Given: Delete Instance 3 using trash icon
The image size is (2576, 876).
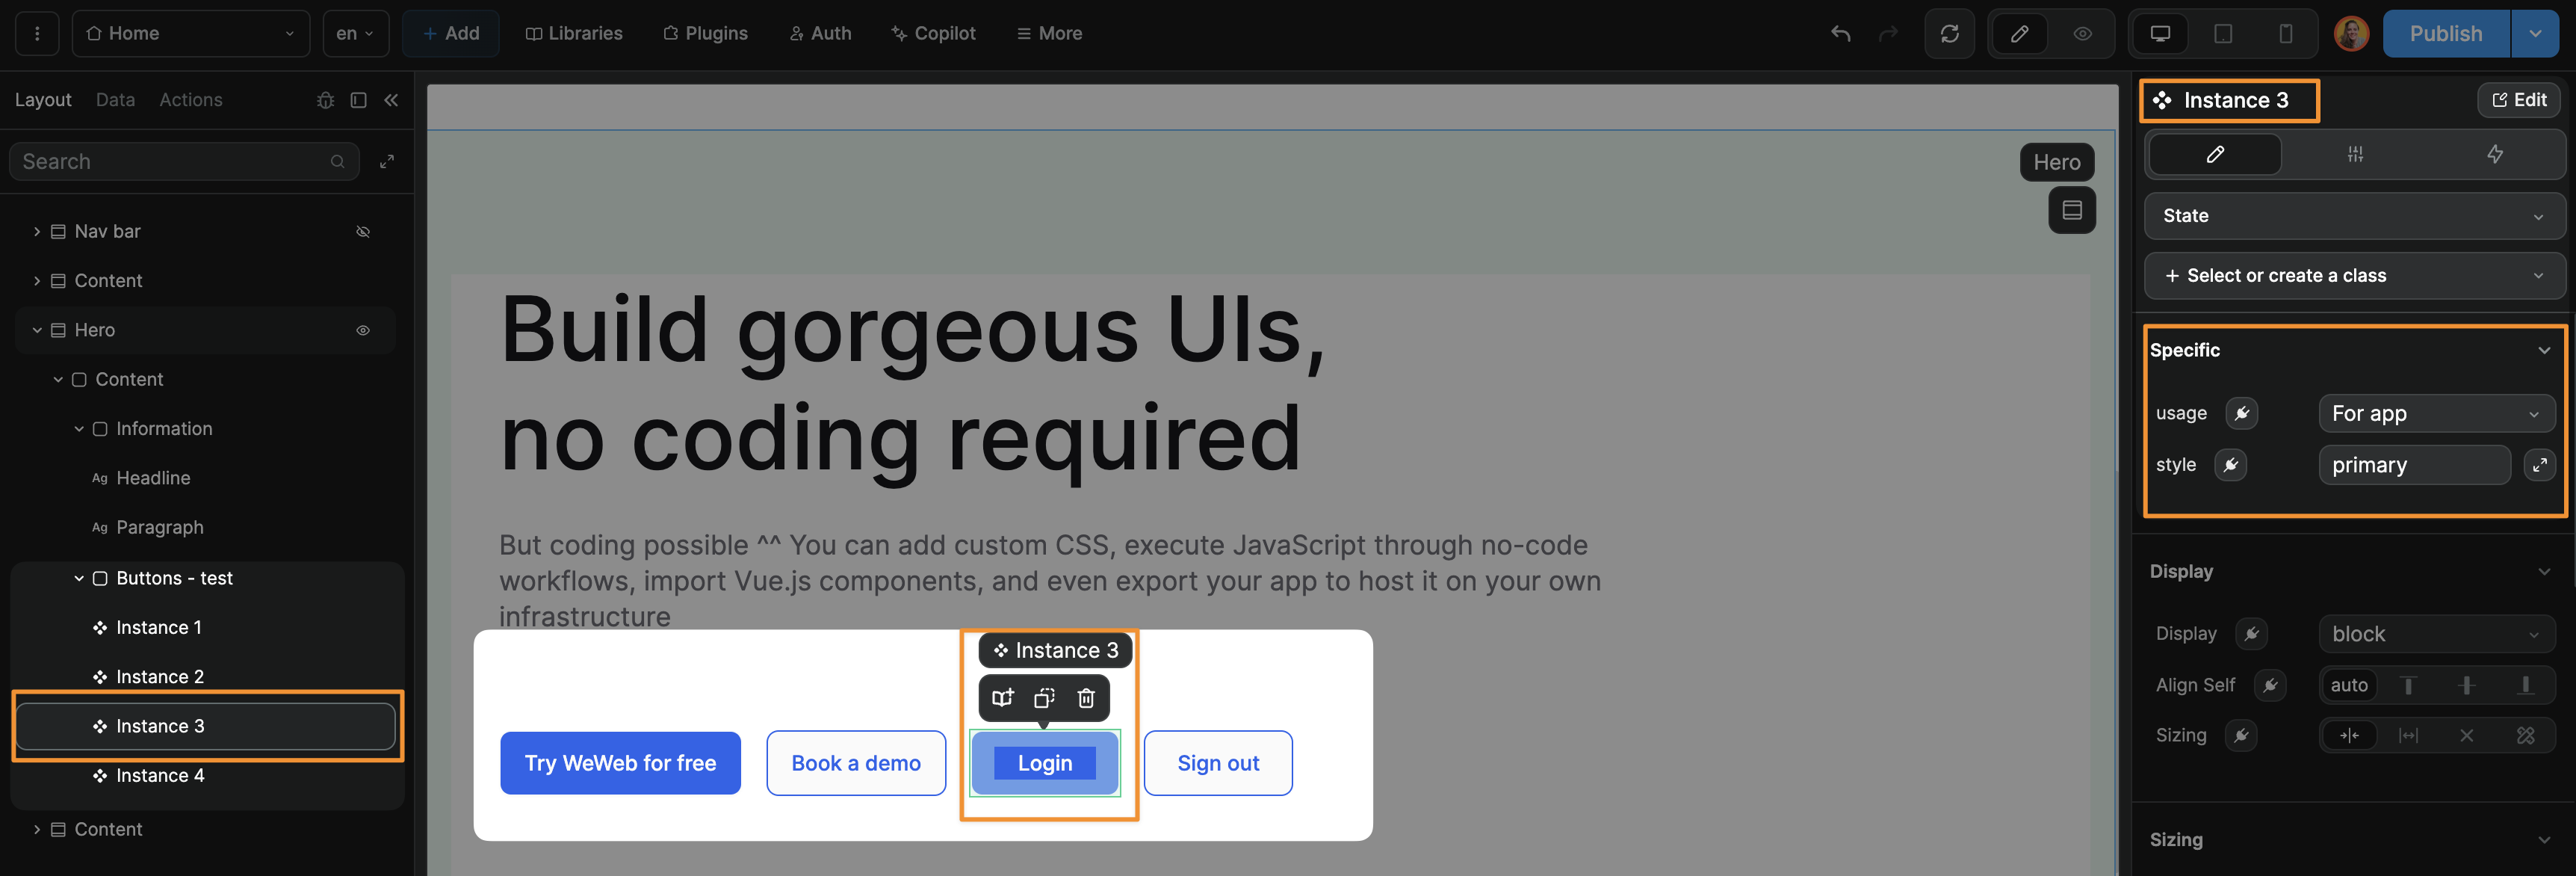Looking at the screenshot, I should tap(1086, 698).
